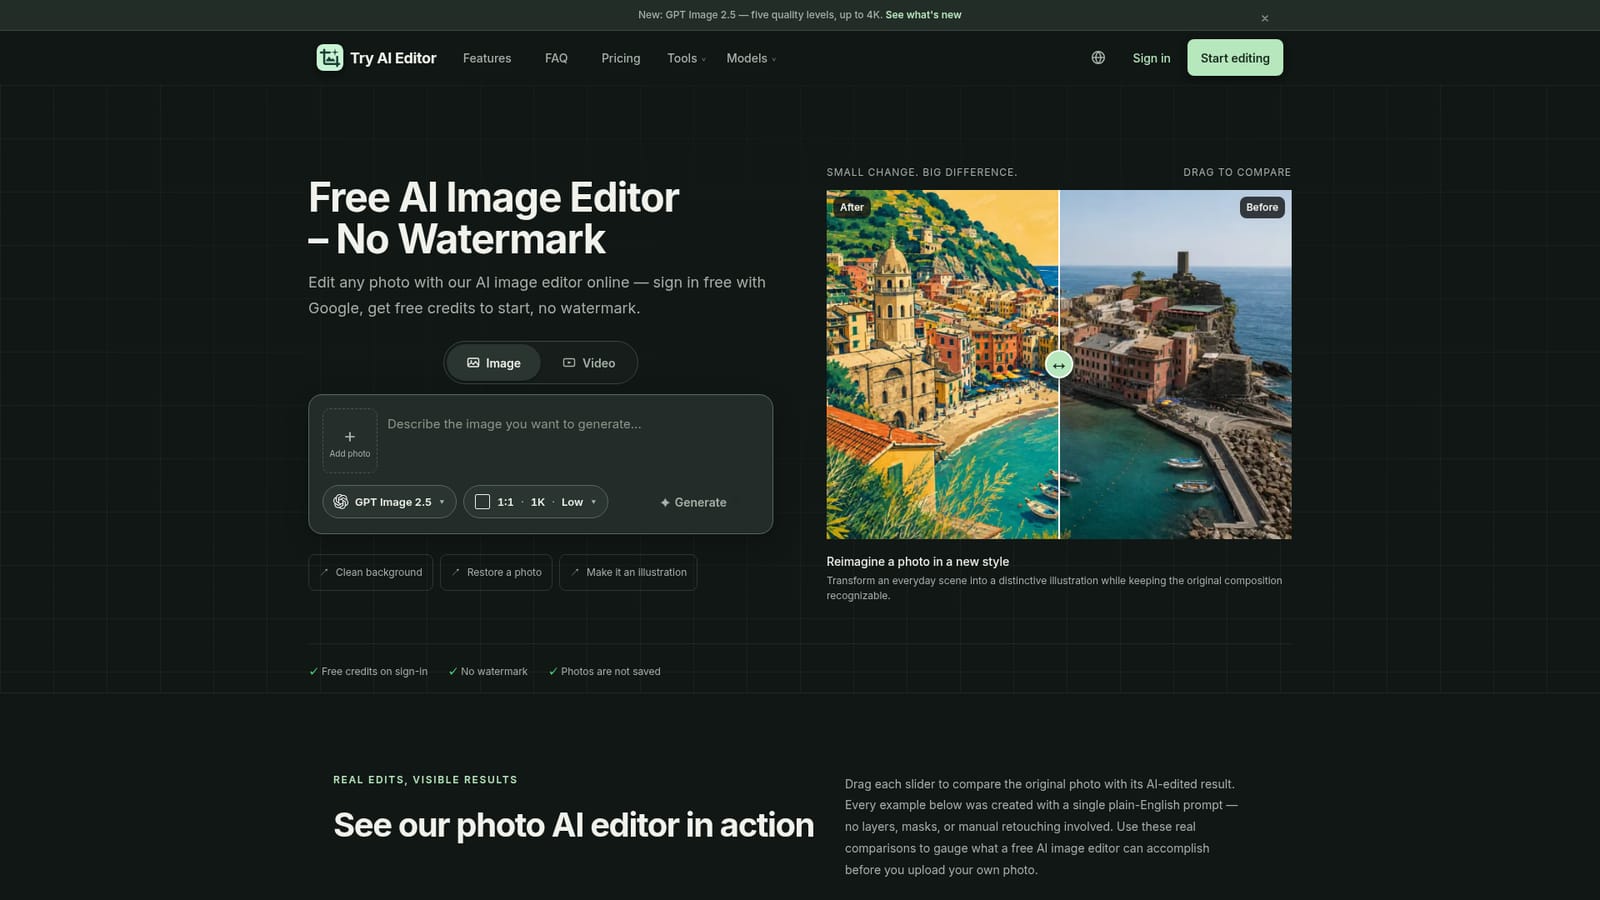
Task: Click the DRAG TO COMPARE label
Action: [1237, 172]
